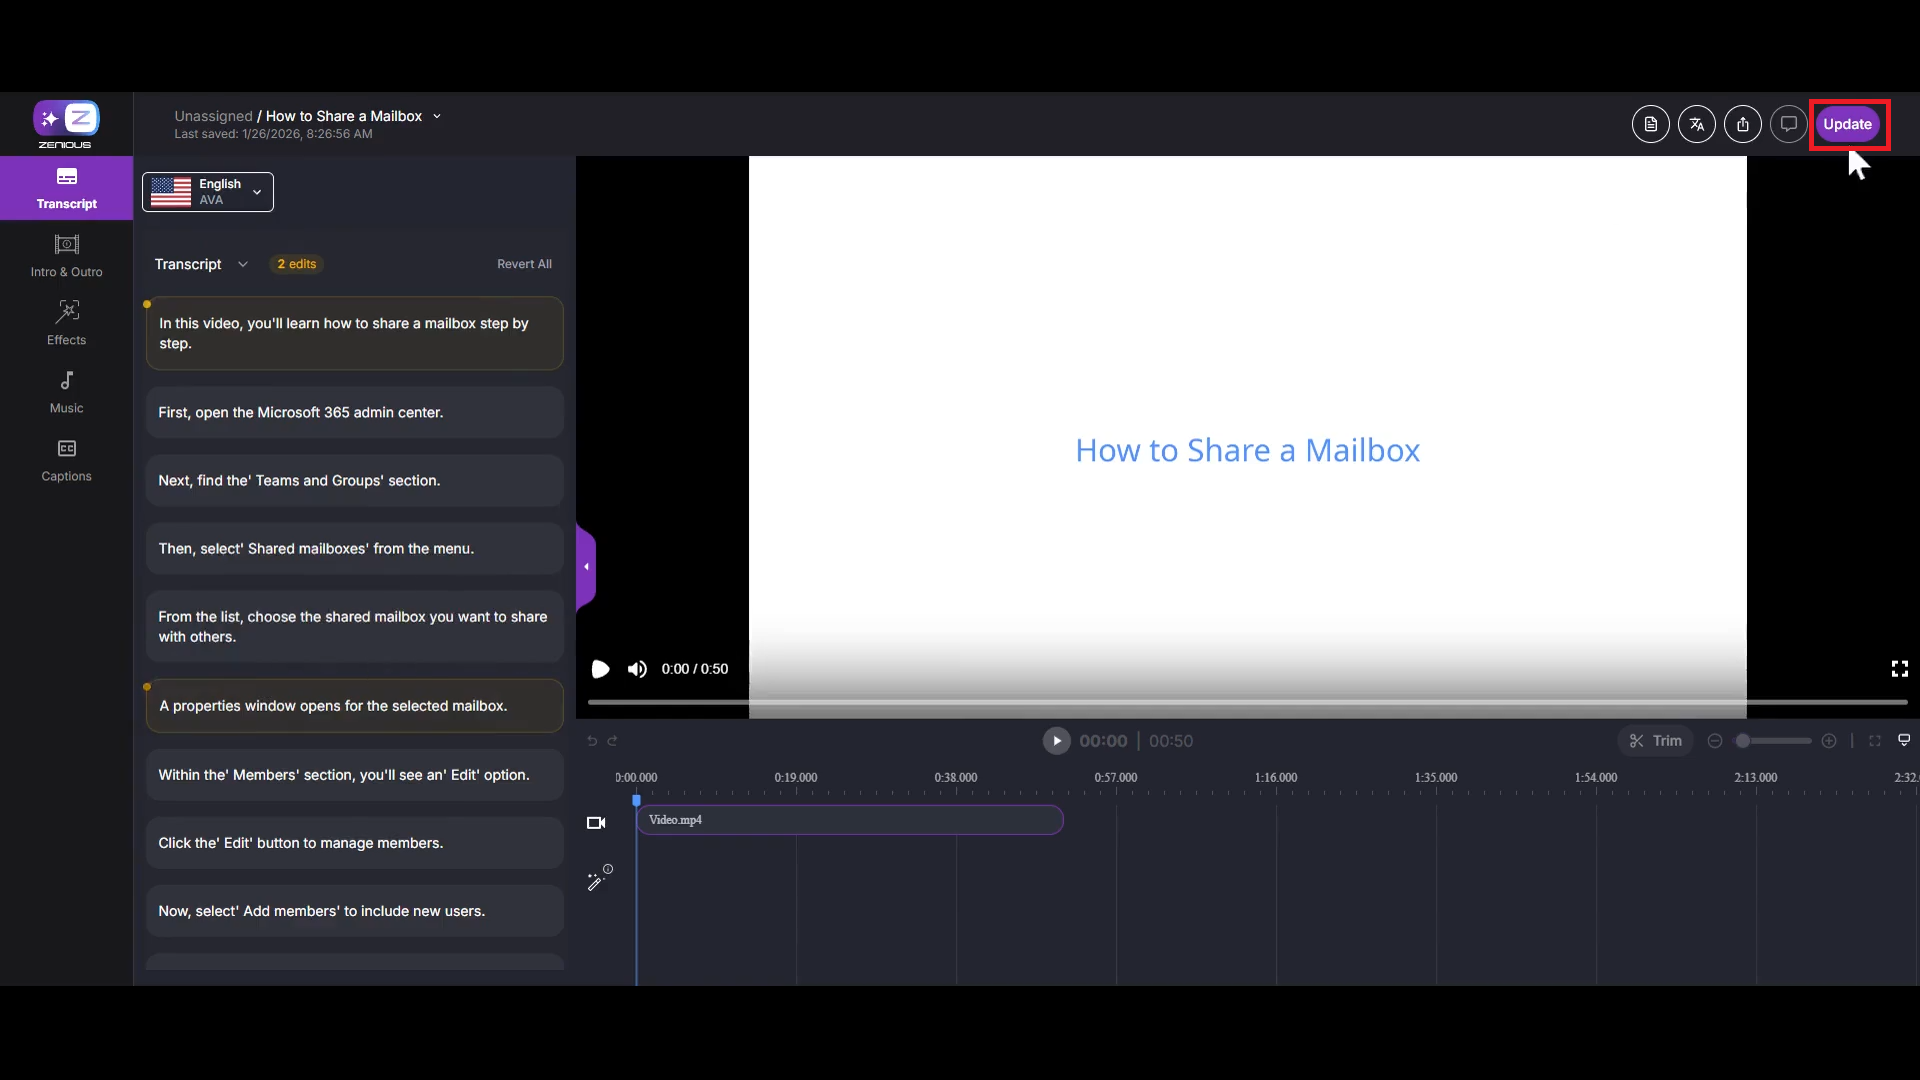Viewport: 1920px width, 1080px height.
Task: Expand the project title dropdown arrow
Action: tap(437, 116)
